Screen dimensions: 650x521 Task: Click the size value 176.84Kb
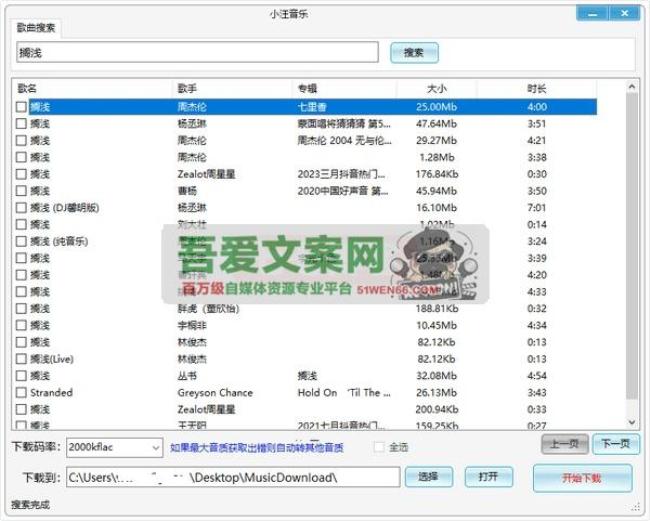click(437, 174)
